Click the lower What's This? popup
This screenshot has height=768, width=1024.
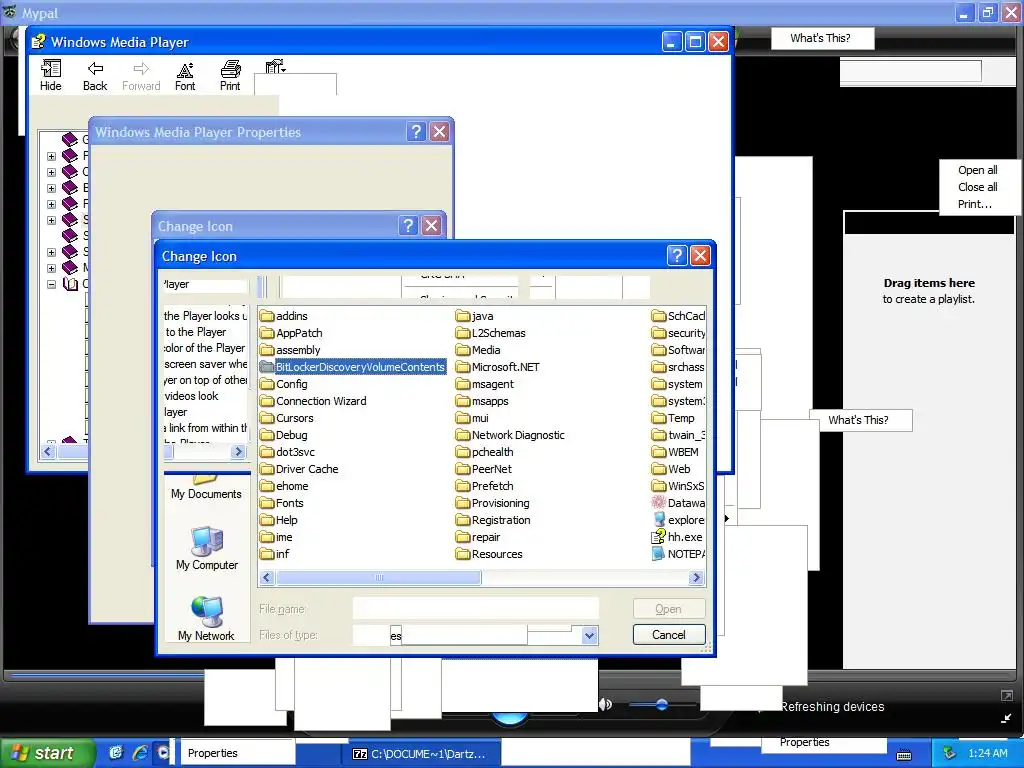pyautogui.click(x=859, y=420)
